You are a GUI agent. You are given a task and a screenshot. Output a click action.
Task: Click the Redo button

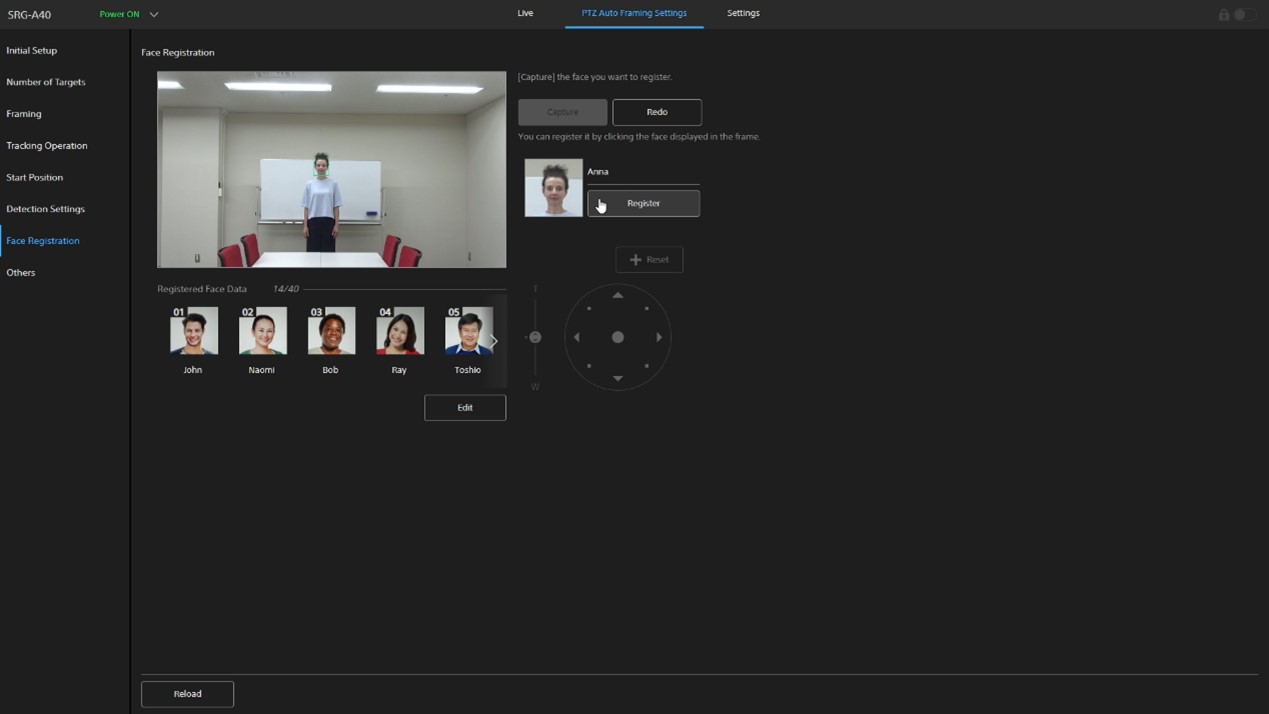click(657, 112)
